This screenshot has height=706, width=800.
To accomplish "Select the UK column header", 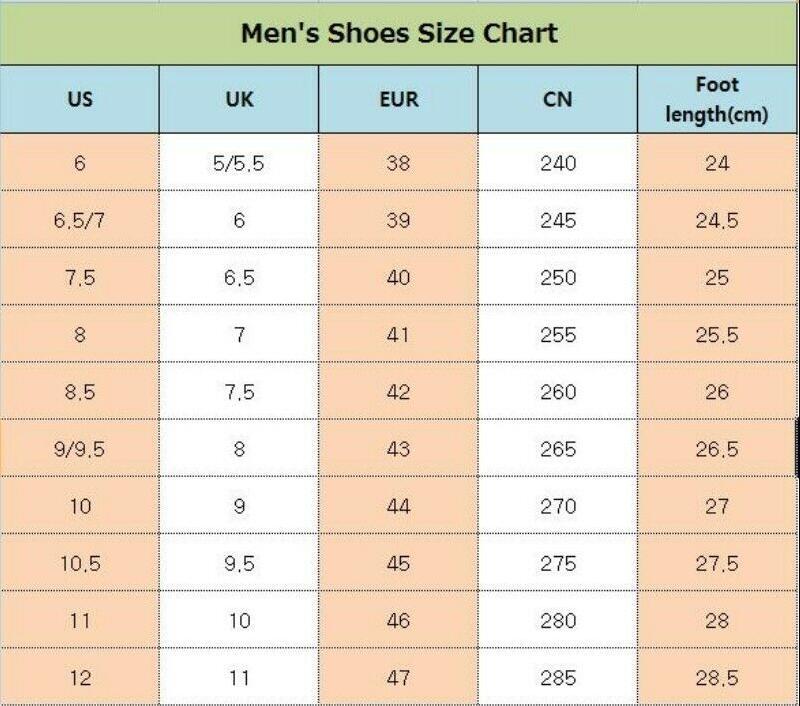I will click(x=239, y=99).
